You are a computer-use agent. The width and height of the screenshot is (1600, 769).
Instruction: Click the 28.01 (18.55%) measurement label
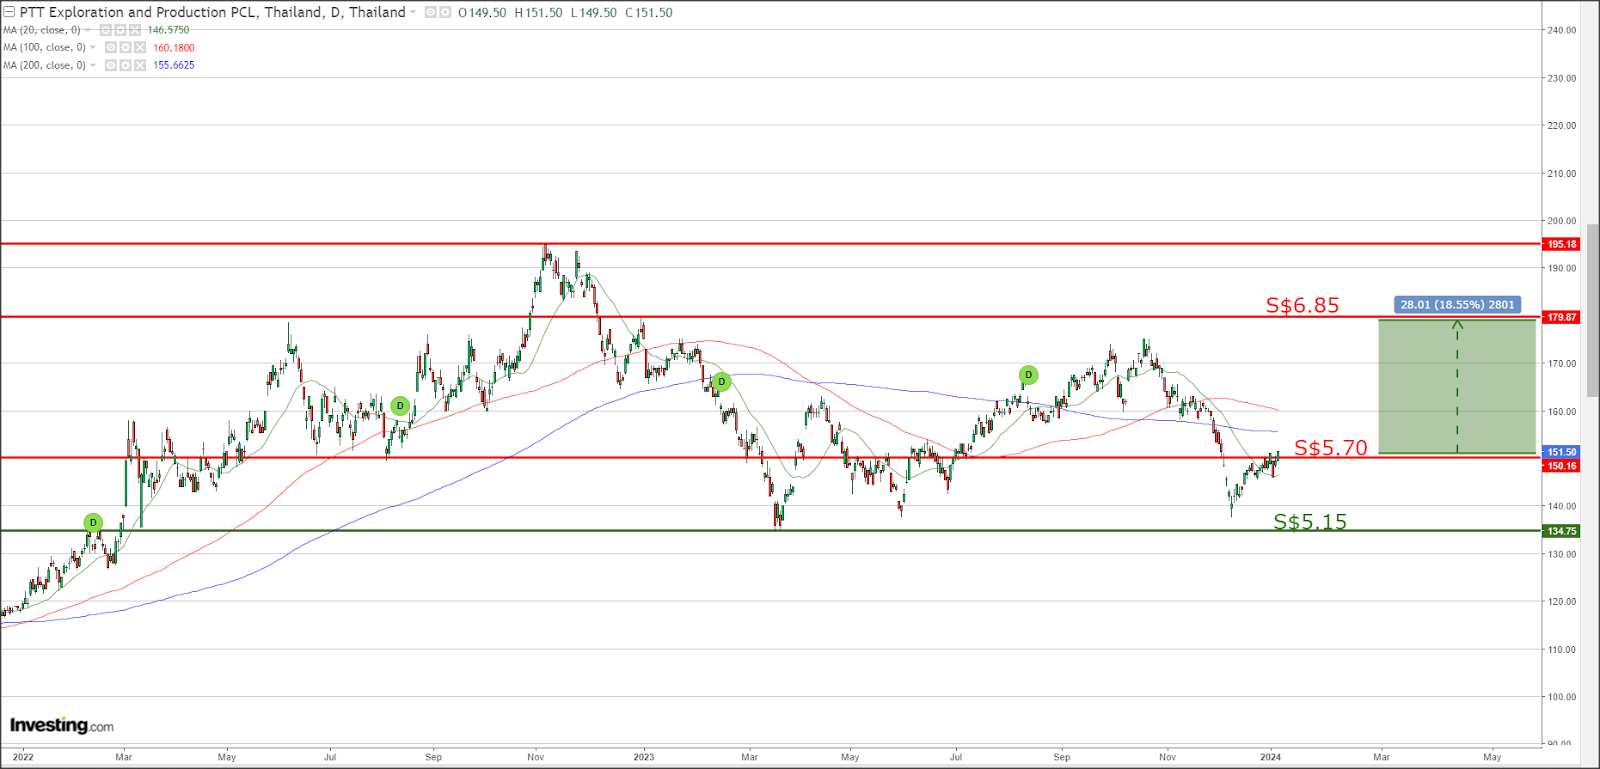point(1457,304)
